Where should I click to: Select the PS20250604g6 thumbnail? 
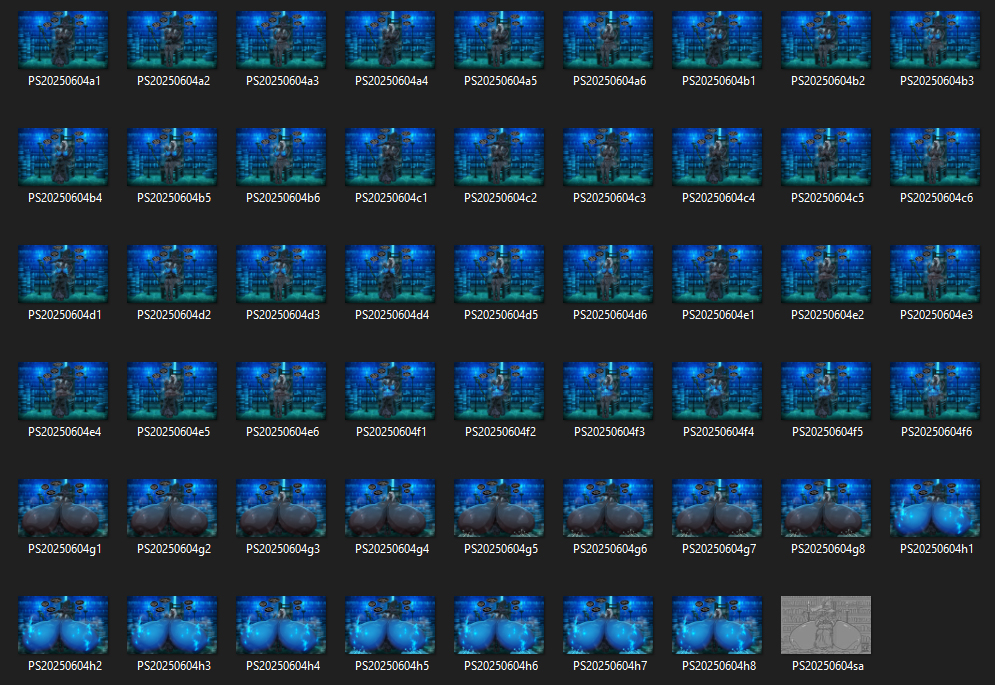[x=609, y=508]
